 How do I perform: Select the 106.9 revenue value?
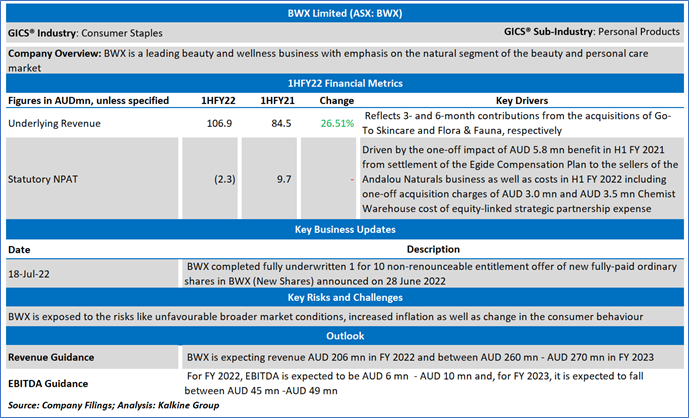[219, 124]
